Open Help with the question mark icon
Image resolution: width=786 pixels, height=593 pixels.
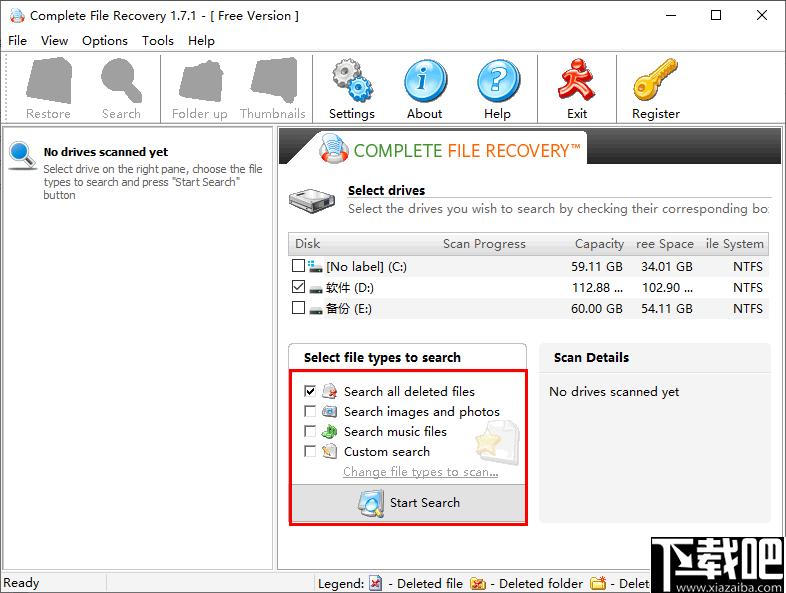(x=498, y=81)
